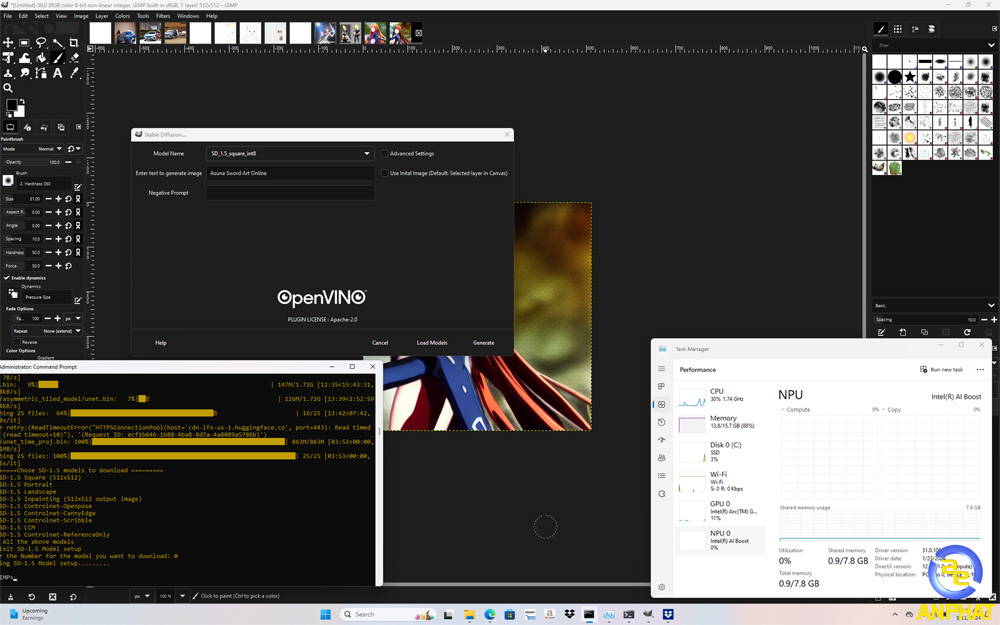Click the taskbar Search box

click(388, 614)
